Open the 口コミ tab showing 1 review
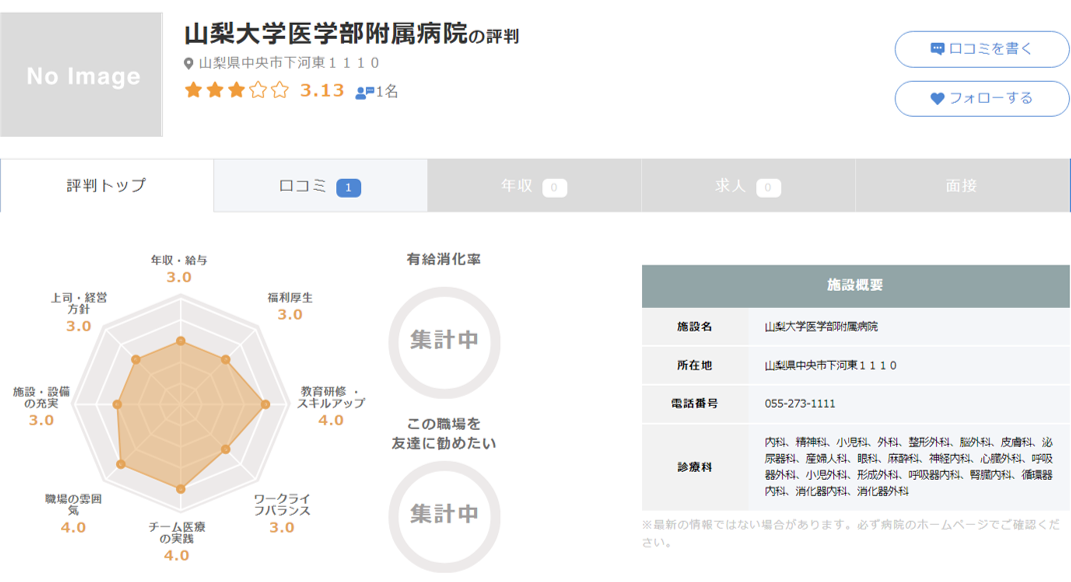 (x=320, y=186)
